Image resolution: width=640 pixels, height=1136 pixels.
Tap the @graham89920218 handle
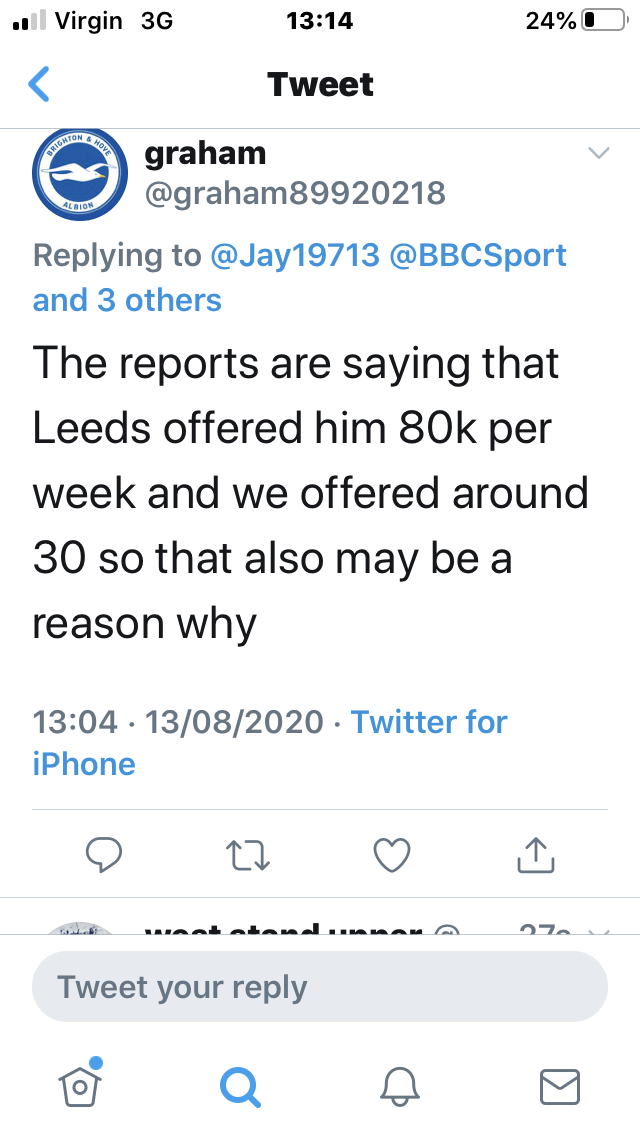point(295,193)
